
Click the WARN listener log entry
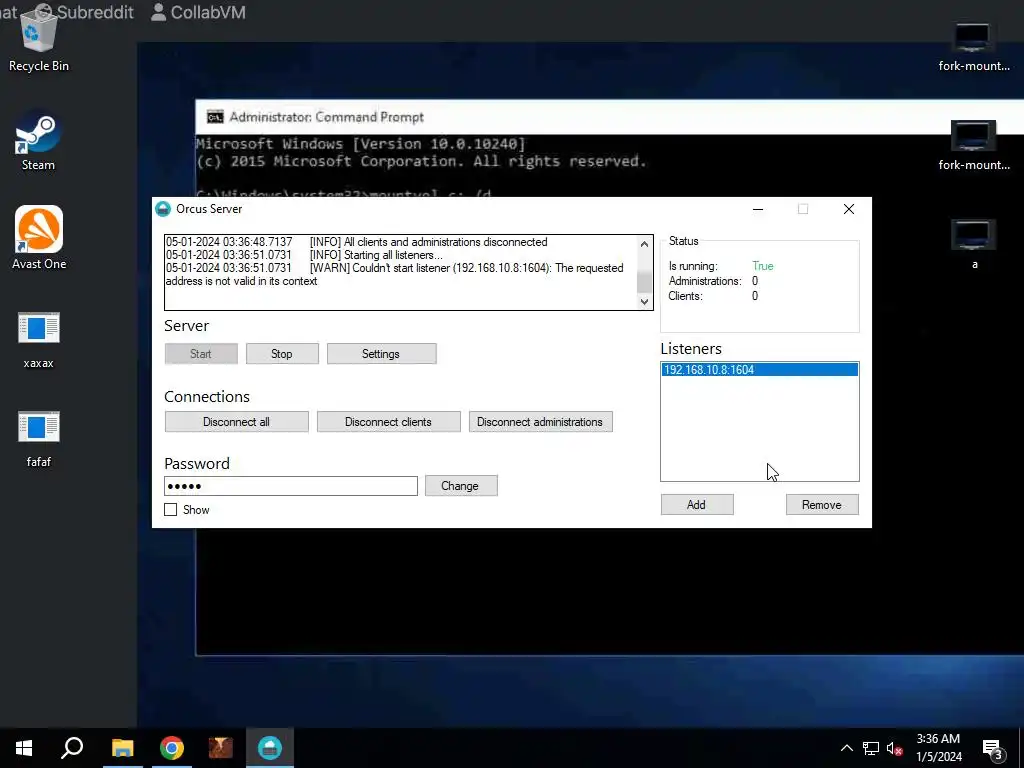tap(394, 274)
